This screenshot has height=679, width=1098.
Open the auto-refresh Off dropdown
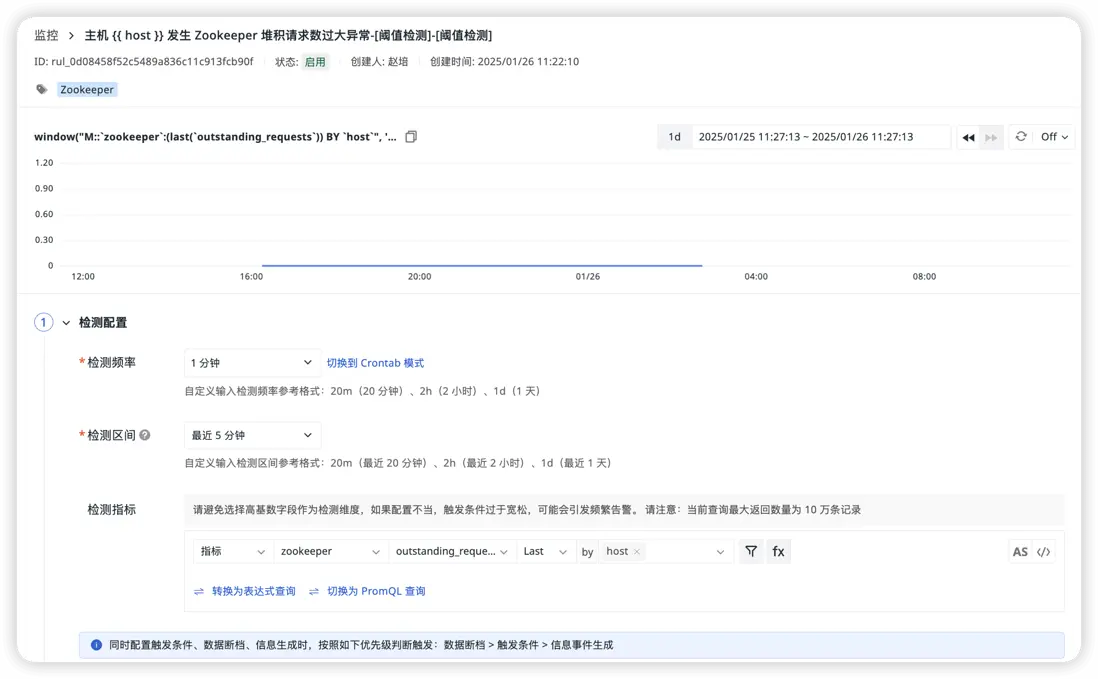pos(1054,137)
